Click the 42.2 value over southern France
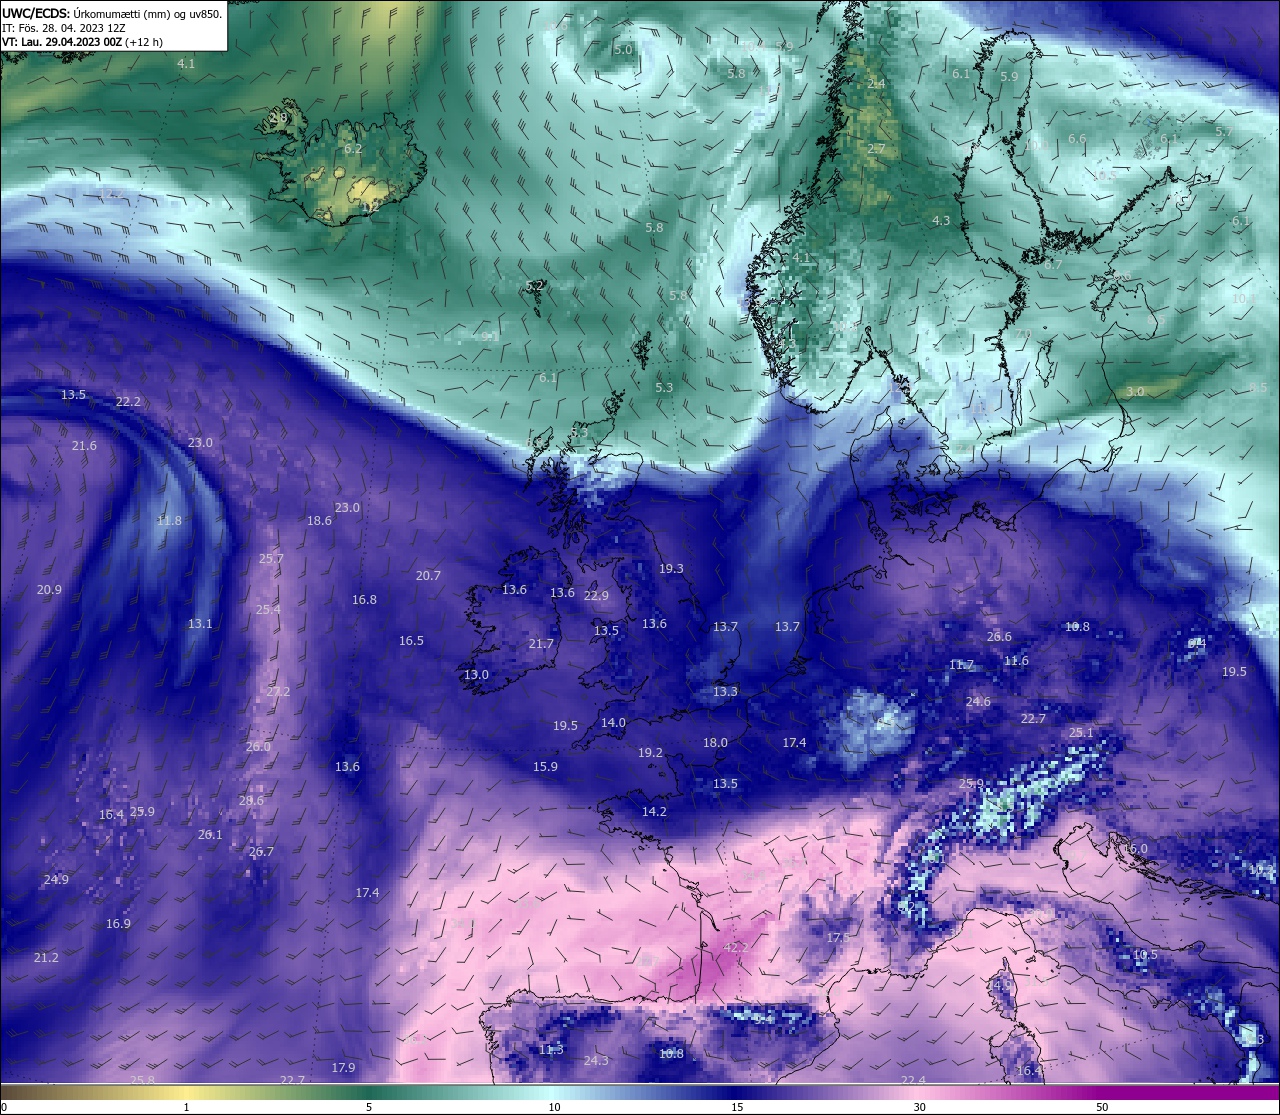Screen dimensions: 1280x1115 [x=736, y=947]
